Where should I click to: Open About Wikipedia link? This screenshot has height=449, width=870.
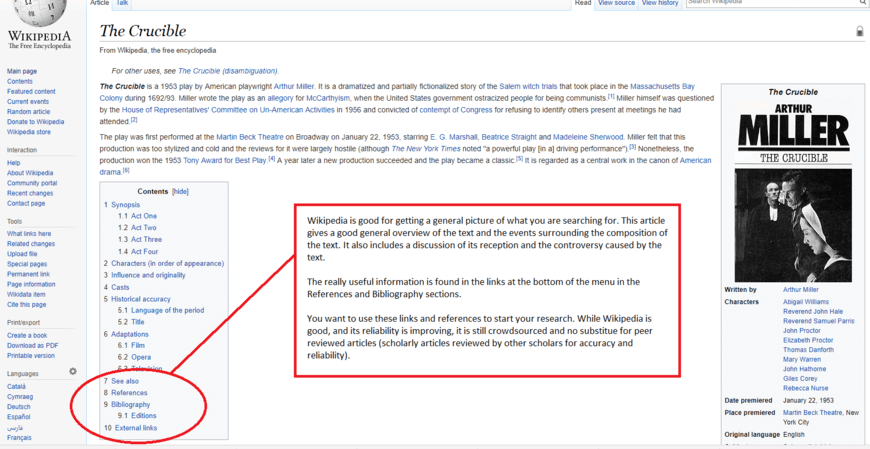pyautogui.click(x=30, y=173)
